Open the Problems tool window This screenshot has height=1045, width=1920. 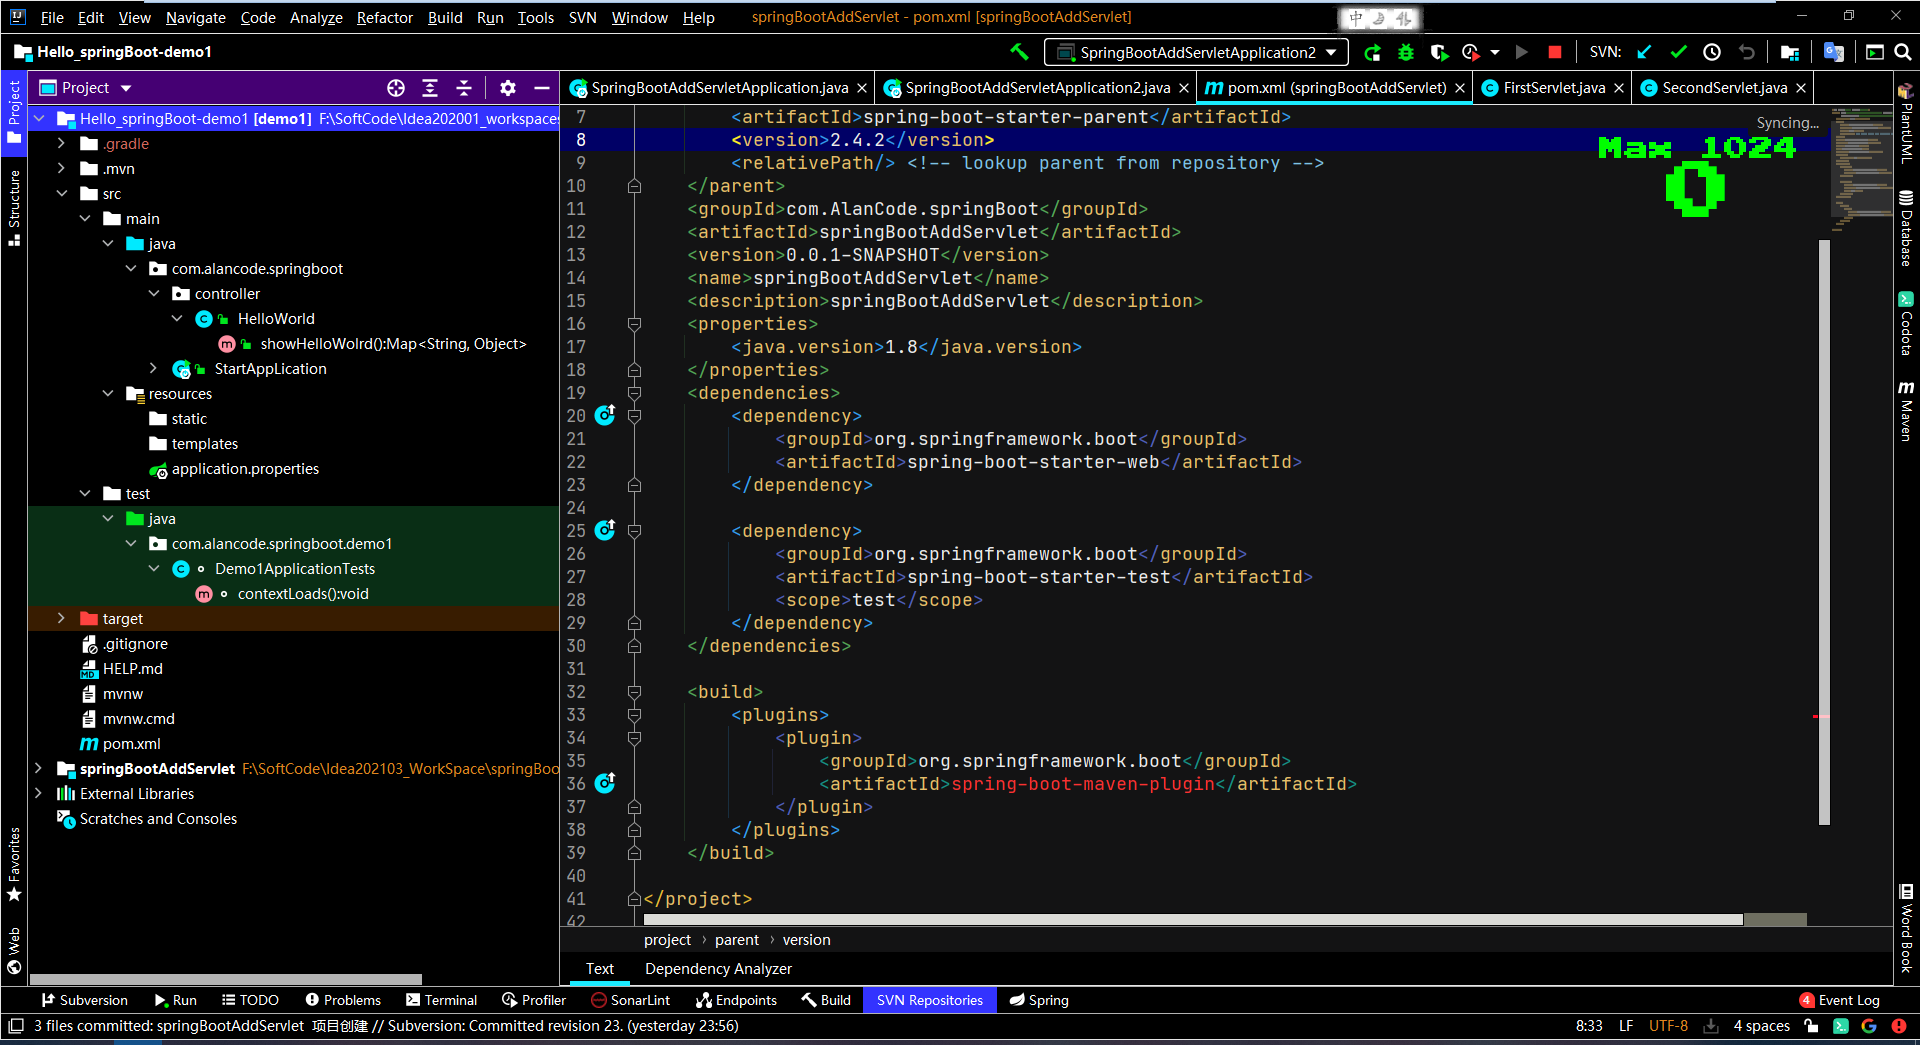[343, 1000]
